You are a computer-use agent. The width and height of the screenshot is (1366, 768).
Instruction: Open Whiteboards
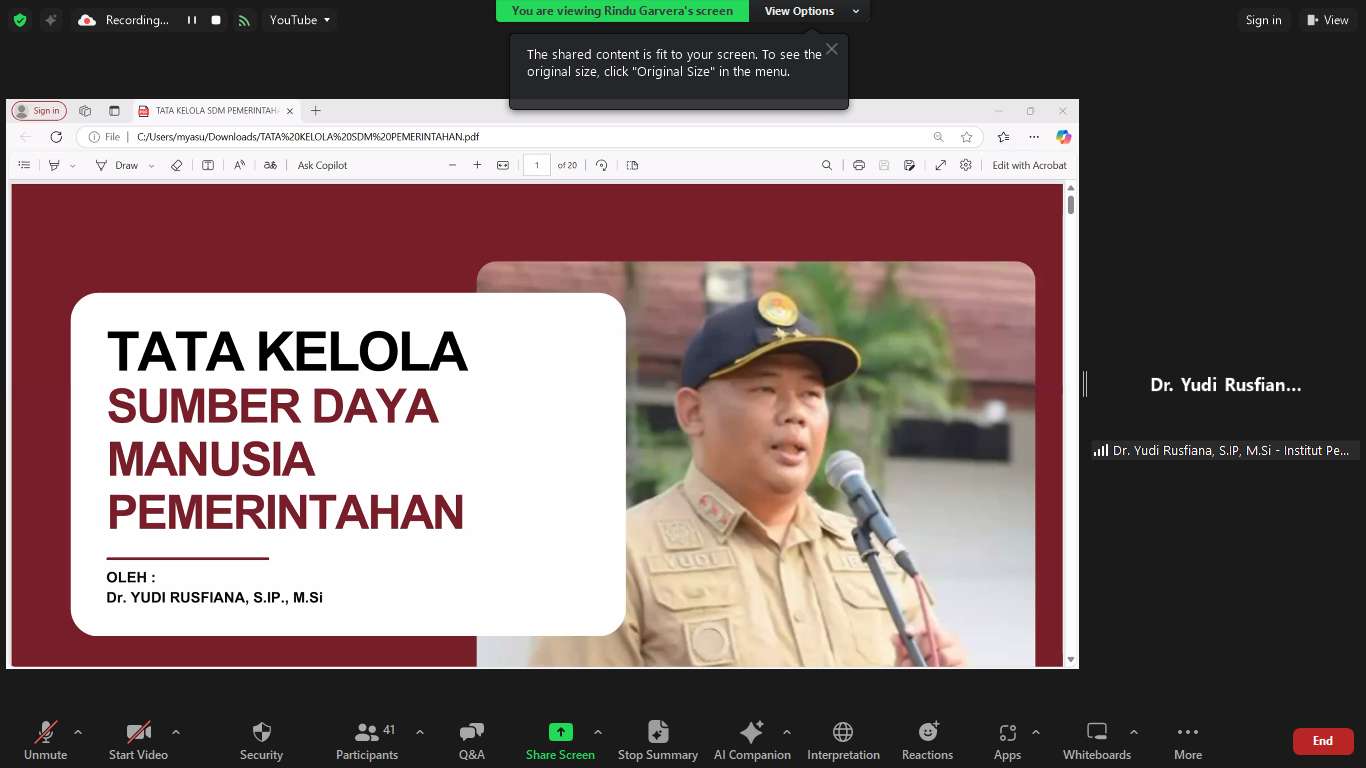pos(1096,732)
